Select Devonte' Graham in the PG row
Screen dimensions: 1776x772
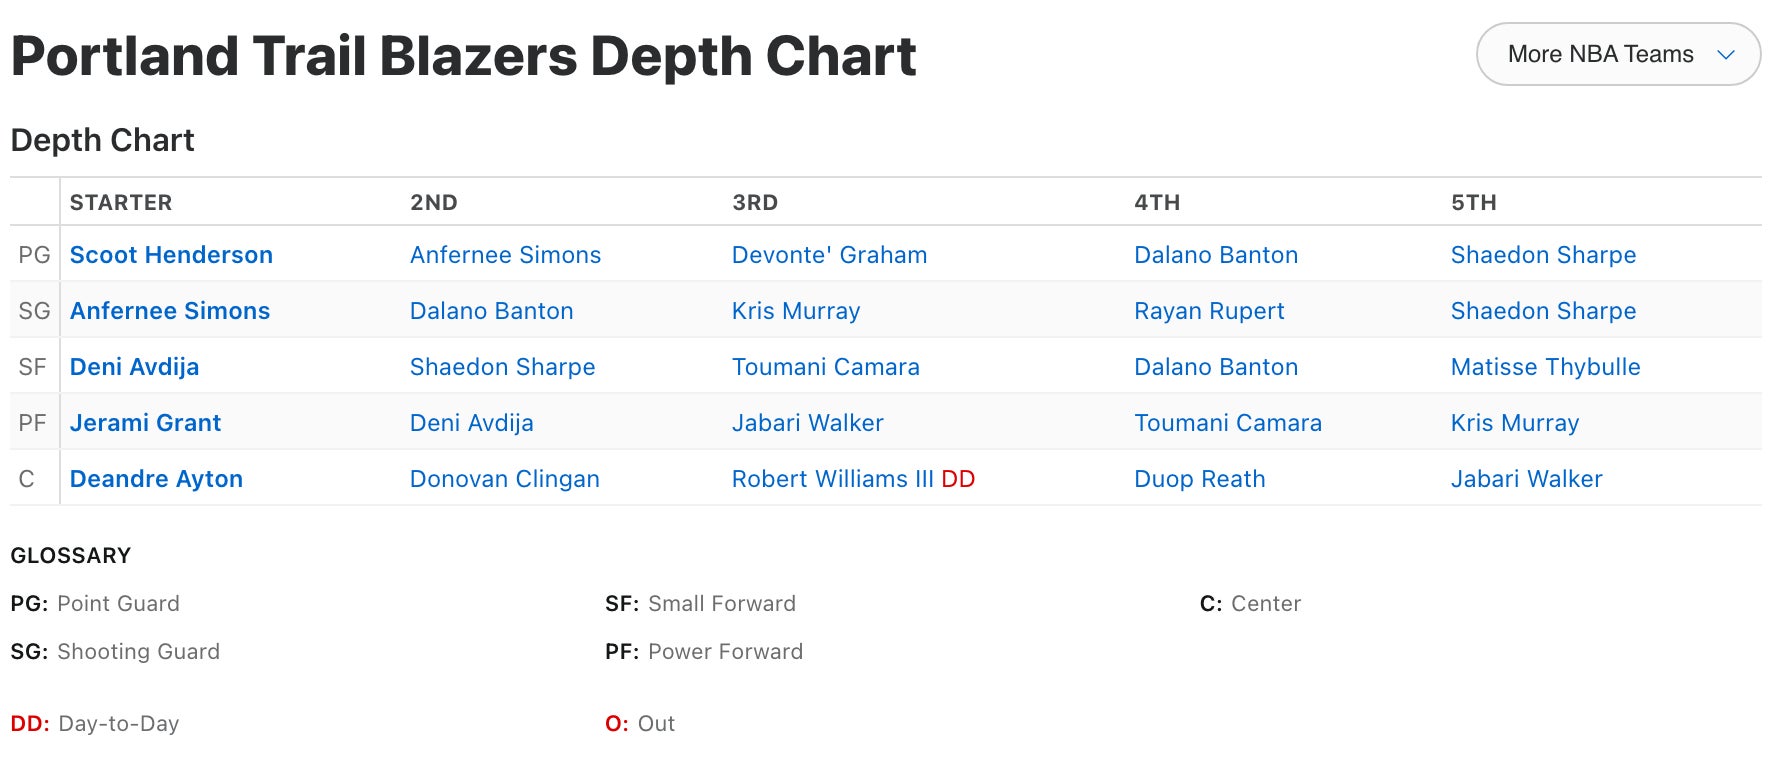click(x=829, y=255)
